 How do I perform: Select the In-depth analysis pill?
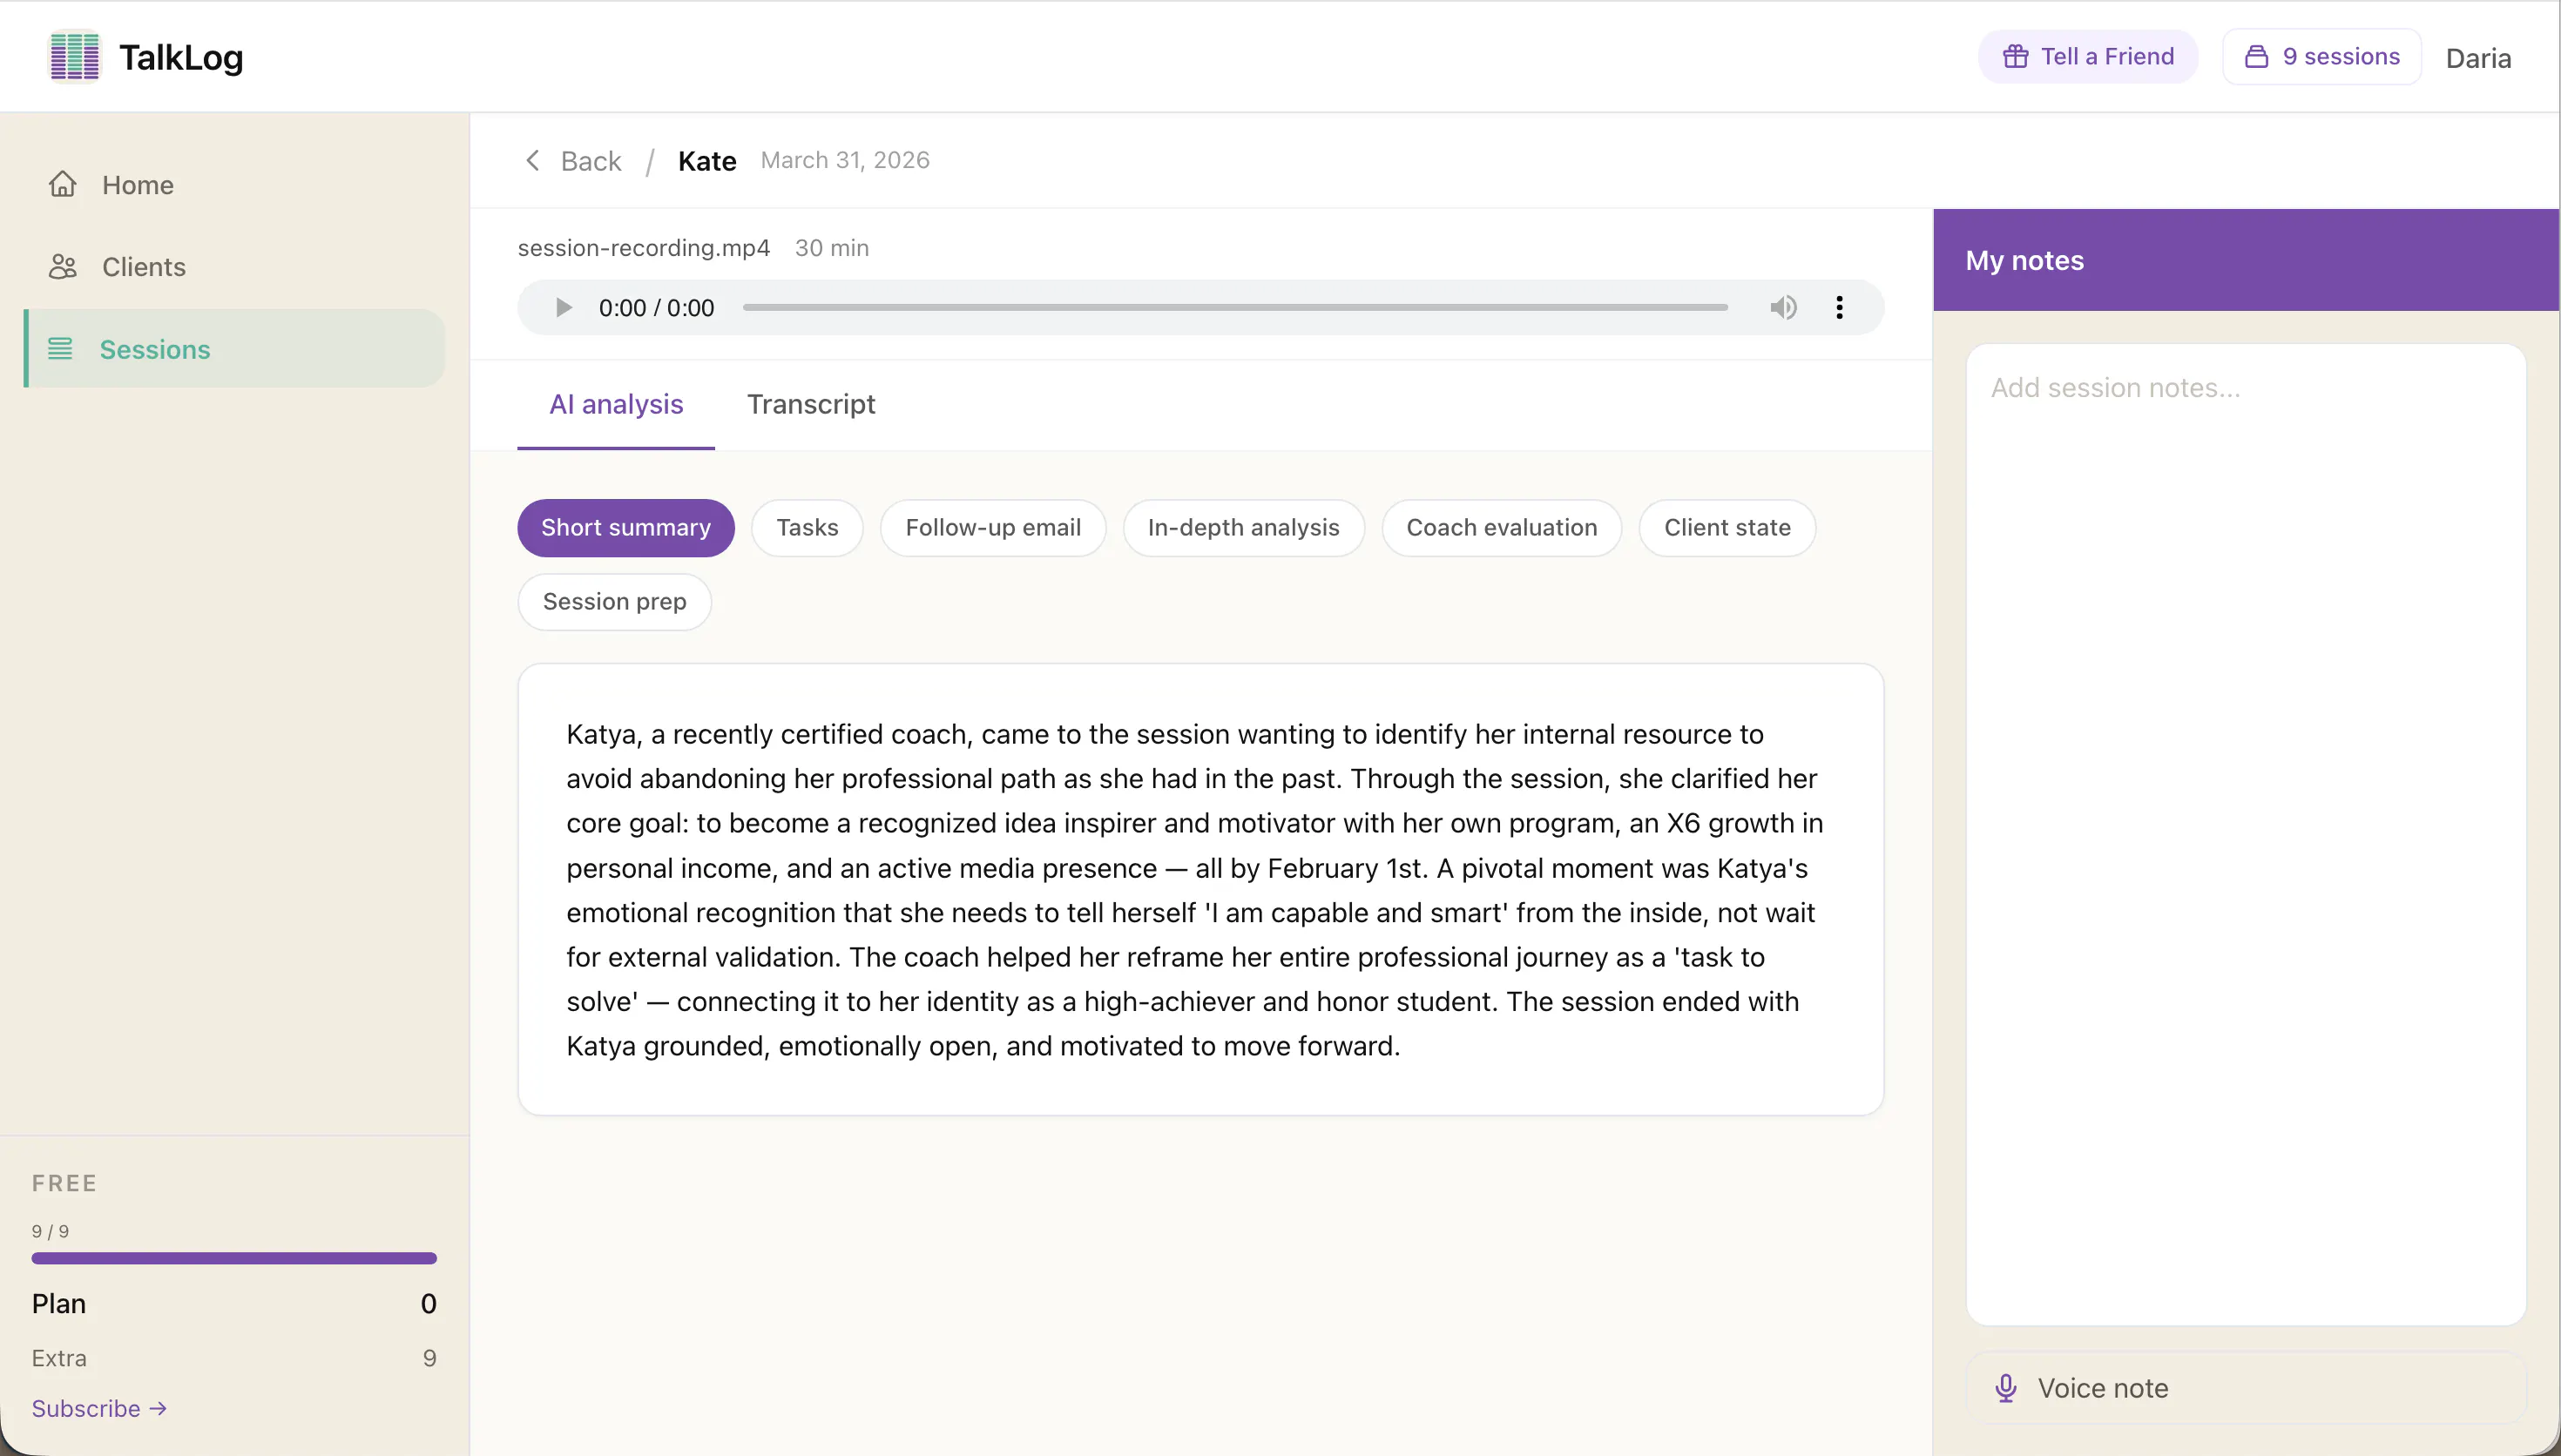1243,528
